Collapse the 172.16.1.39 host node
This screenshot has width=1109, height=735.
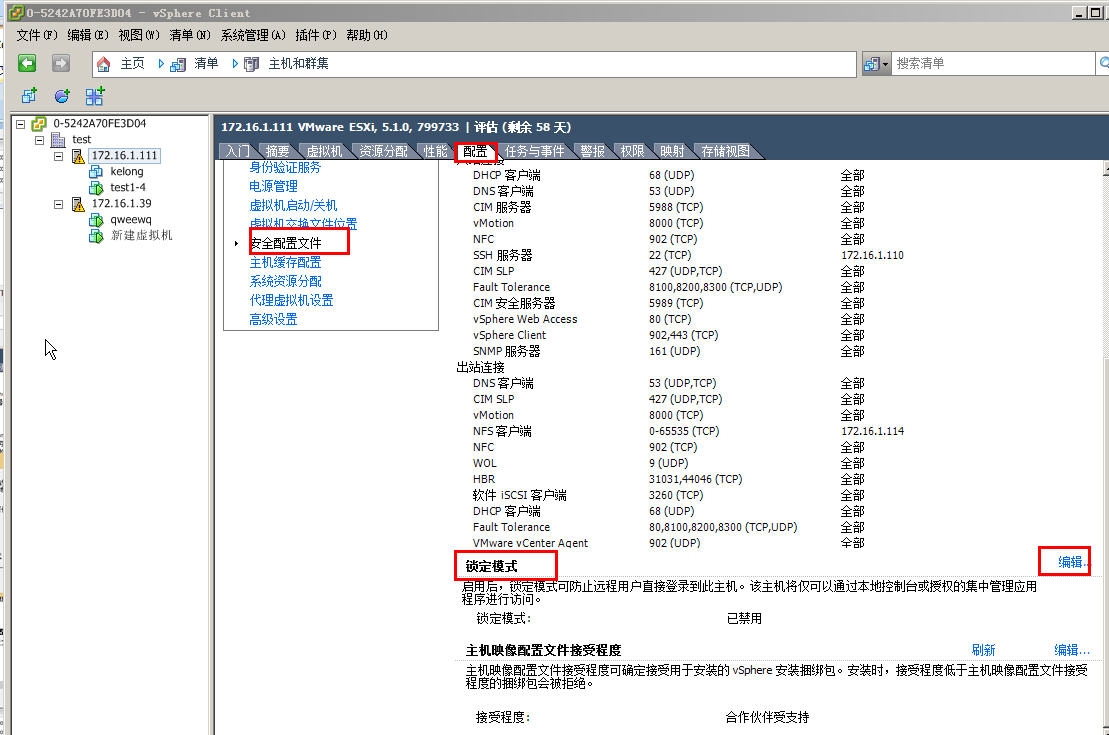click(59, 204)
